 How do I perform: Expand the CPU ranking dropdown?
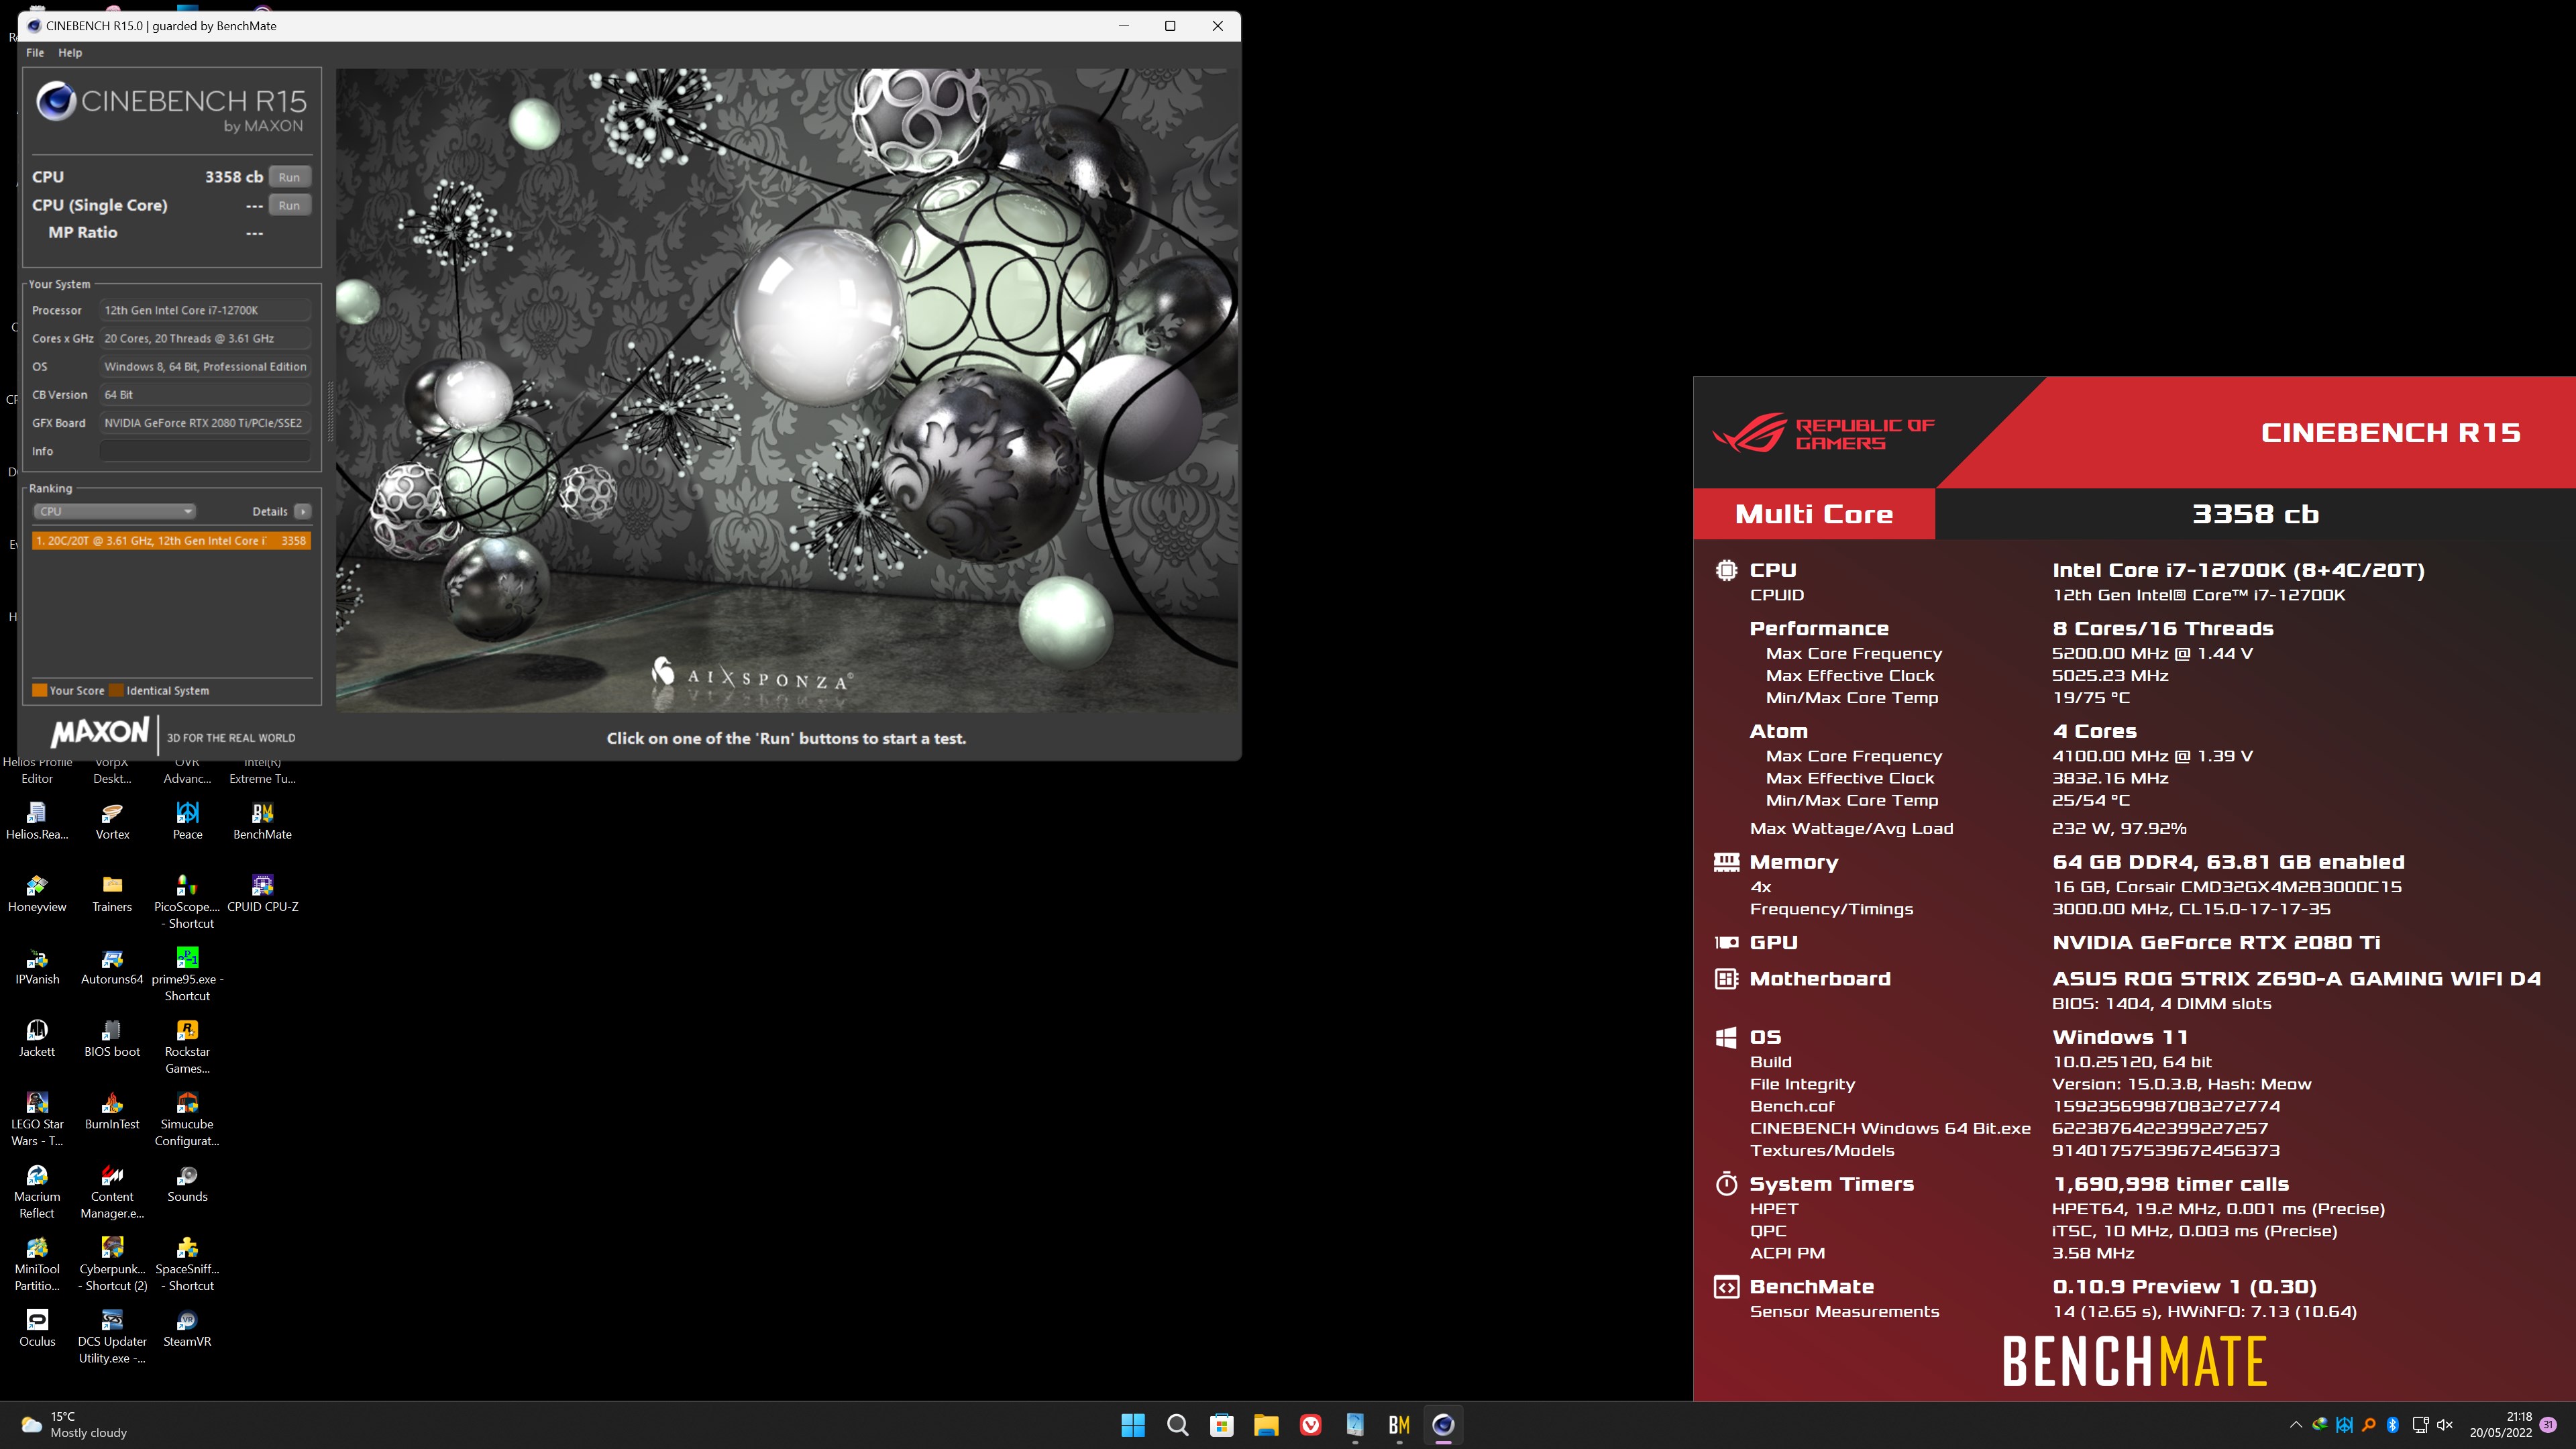coord(115,511)
